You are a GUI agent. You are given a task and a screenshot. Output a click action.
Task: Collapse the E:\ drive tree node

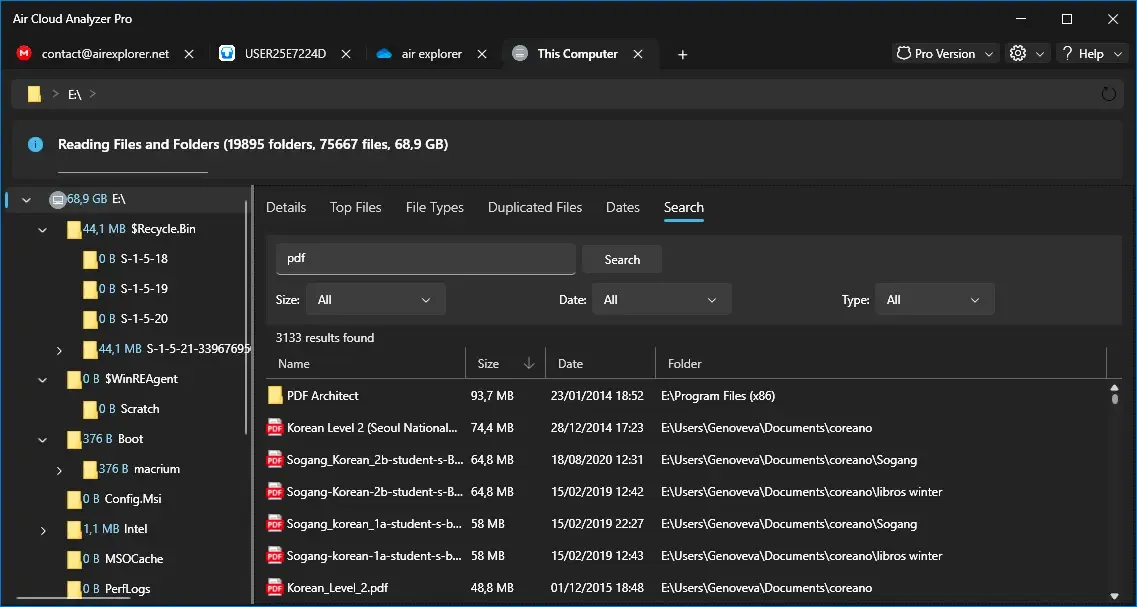pos(27,199)
